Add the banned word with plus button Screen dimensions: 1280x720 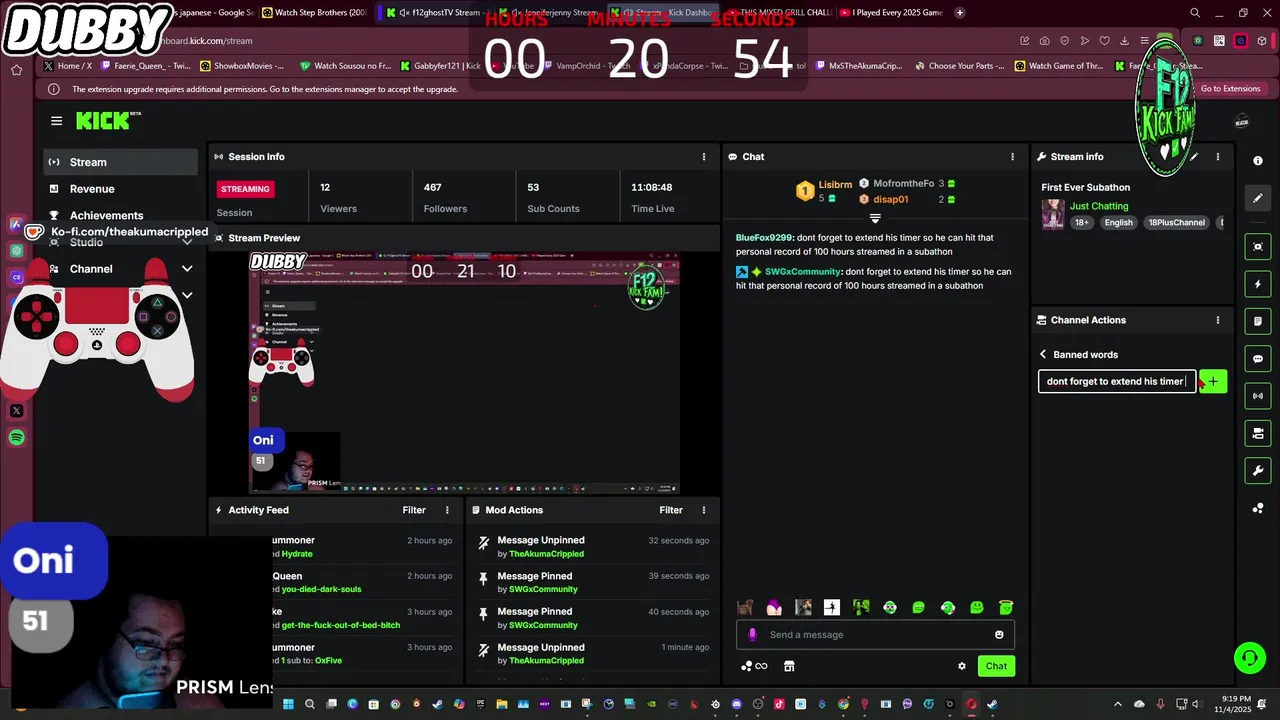1213,381
